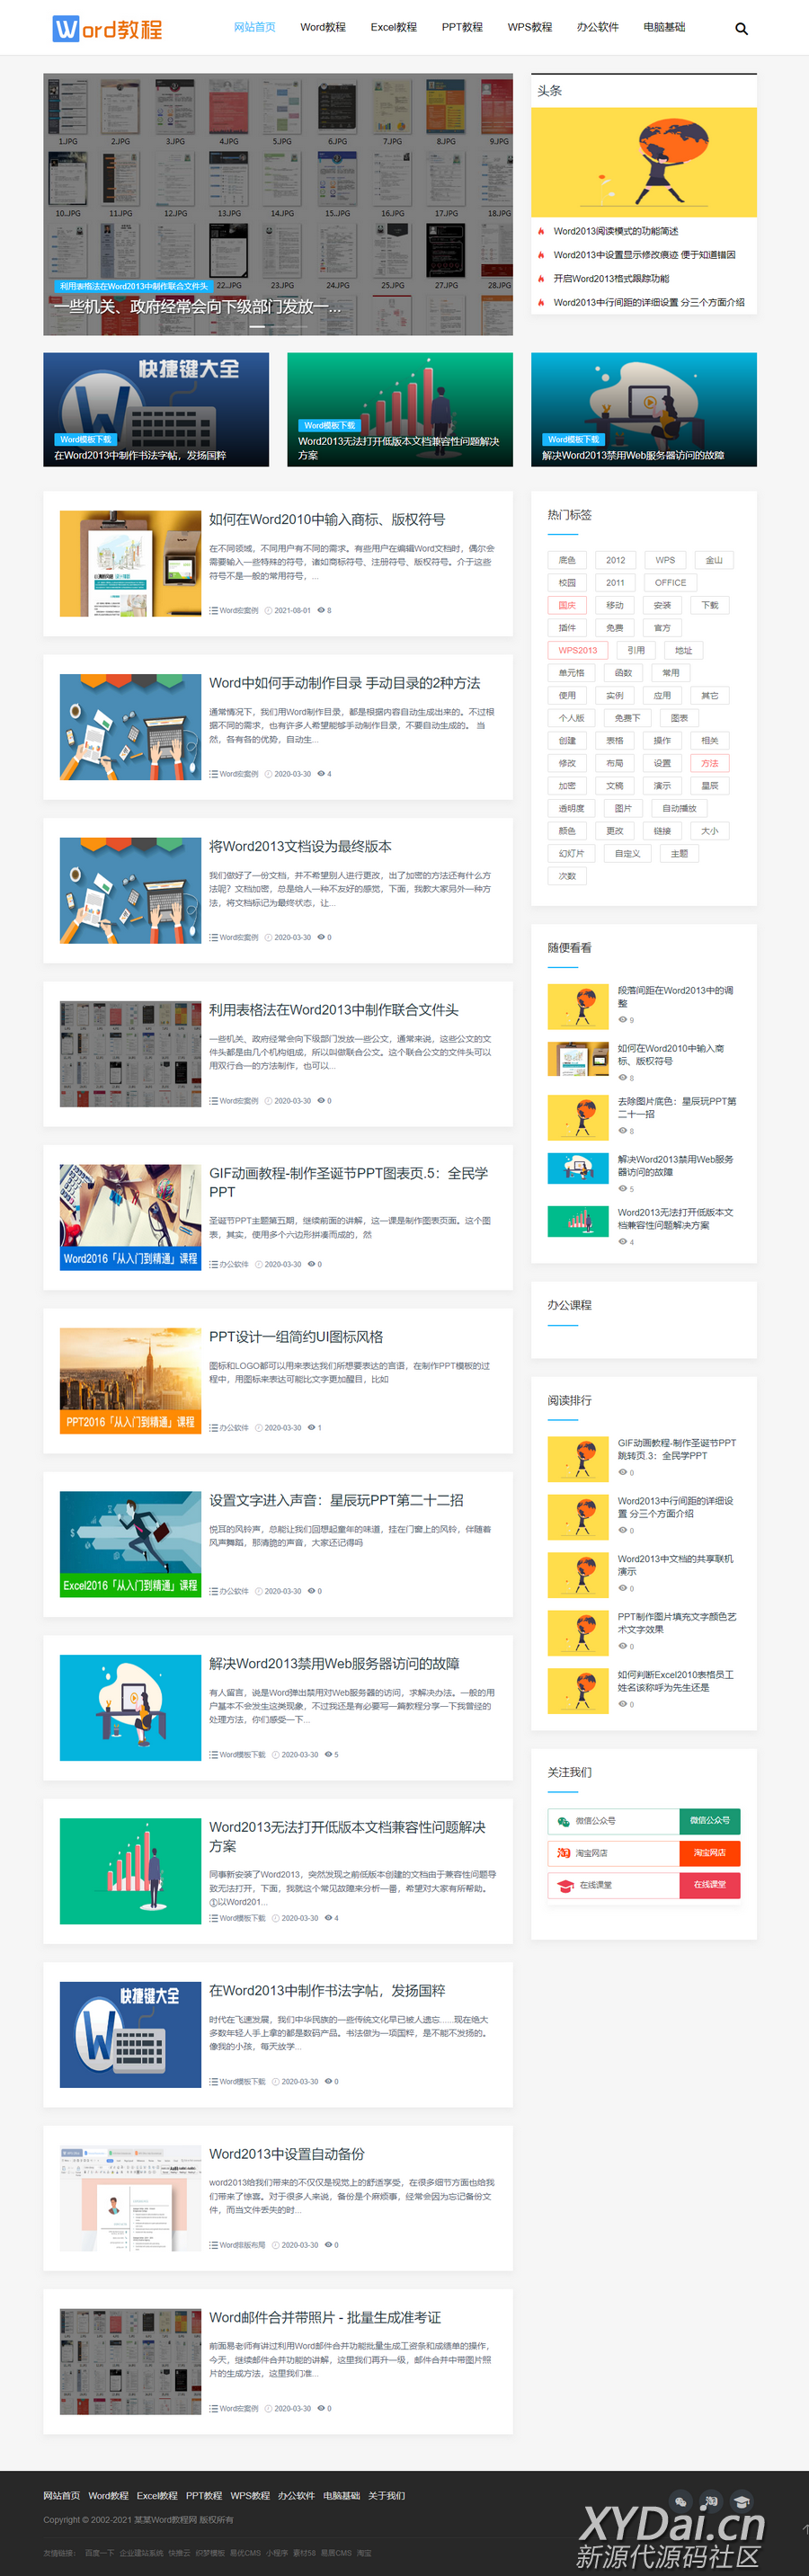This screenshot has width=809, height=2576.
Task: Click the search magnifier icon in header
Action: 741,29
